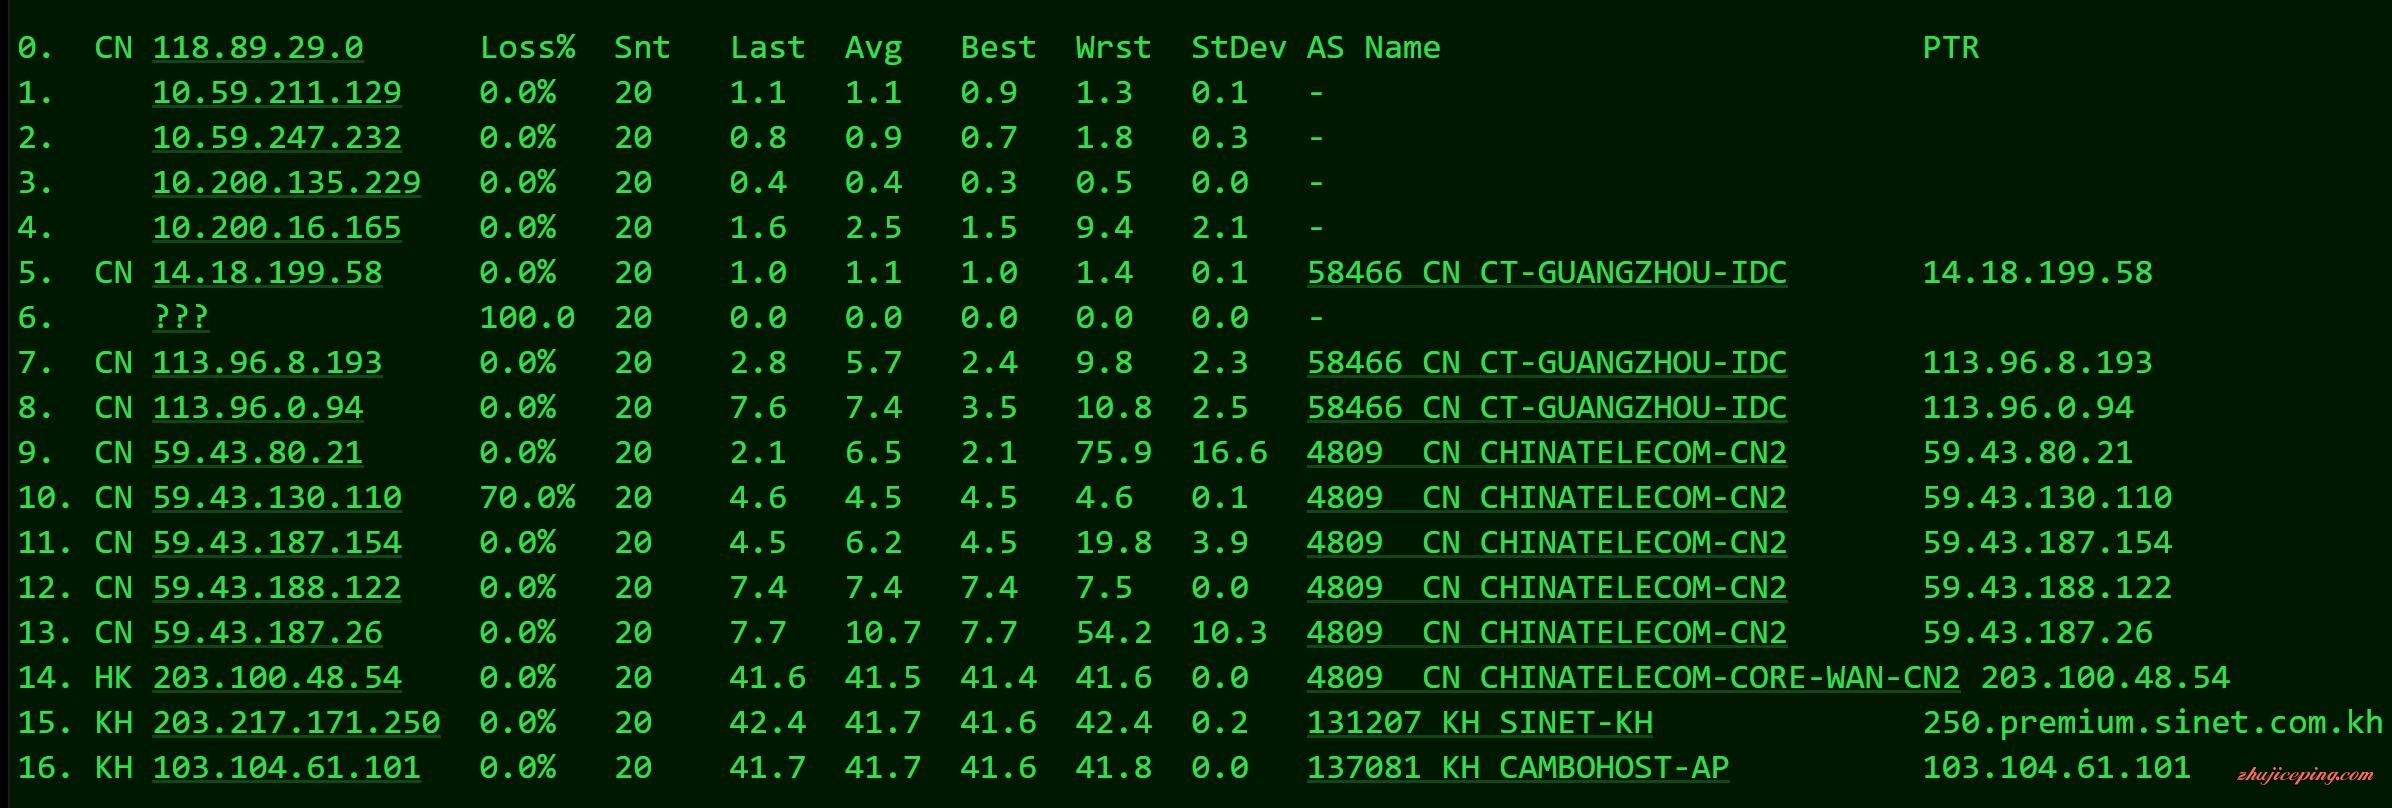This screenshot has height=808, width=2392.
Task: Select the 250.premium.sinet.com.kh PTR hostname
Action: (x=2152, y=723)
